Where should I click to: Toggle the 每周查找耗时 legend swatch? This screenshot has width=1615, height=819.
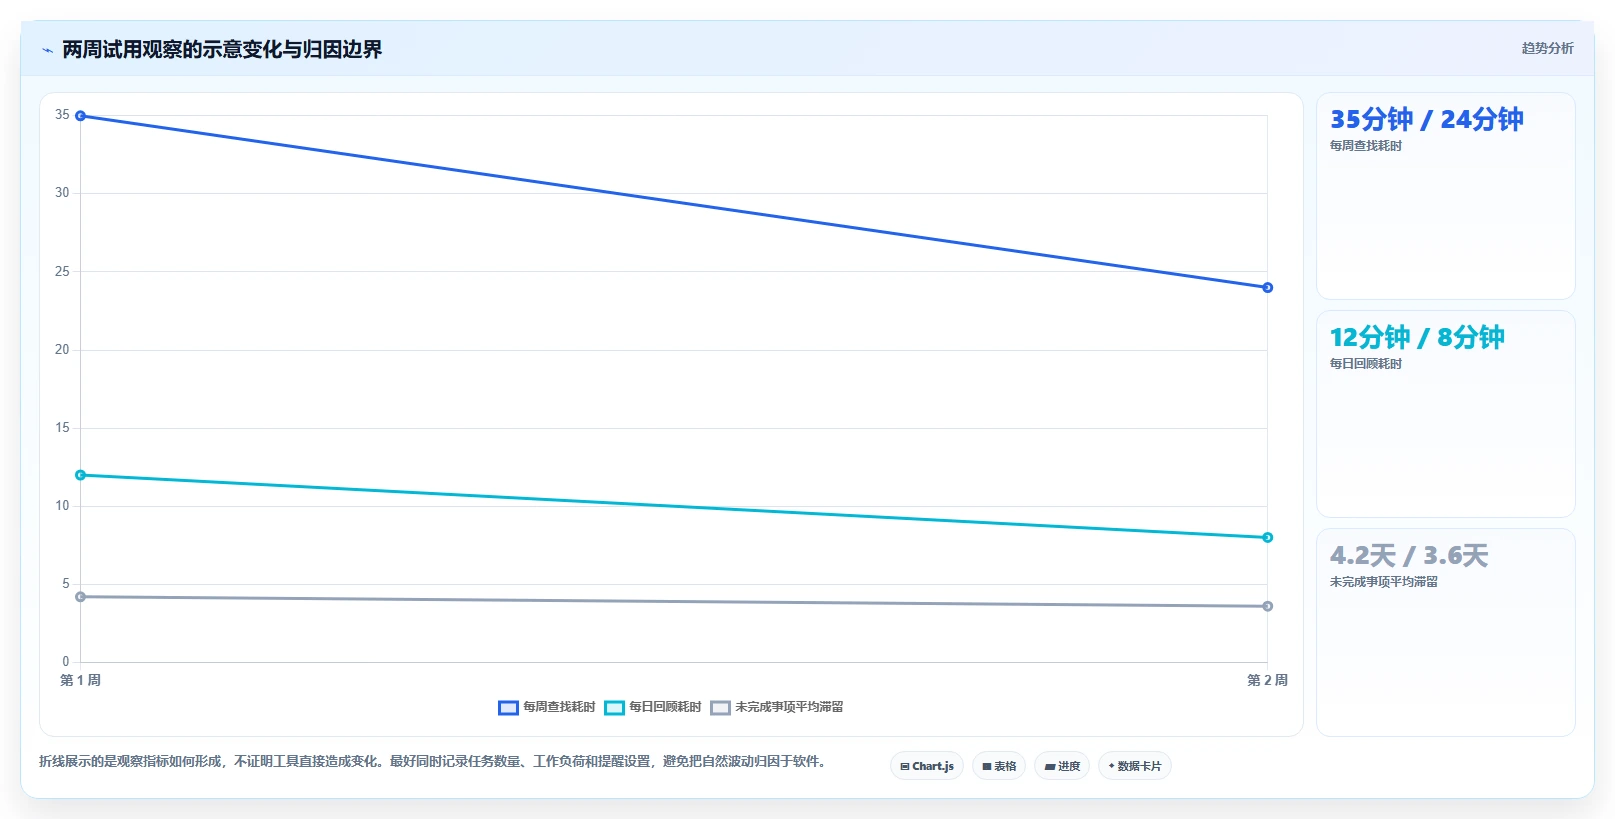508,708
